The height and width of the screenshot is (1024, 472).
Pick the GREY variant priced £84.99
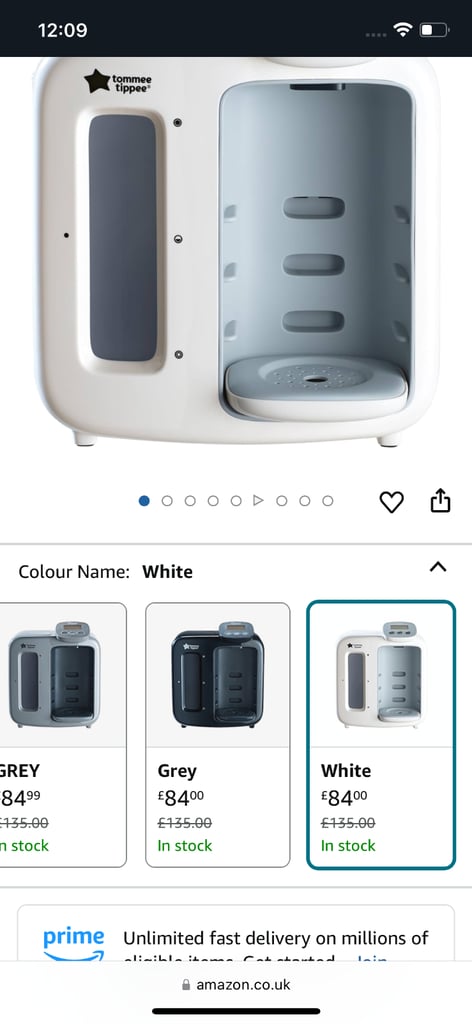[x=63, y=735]
